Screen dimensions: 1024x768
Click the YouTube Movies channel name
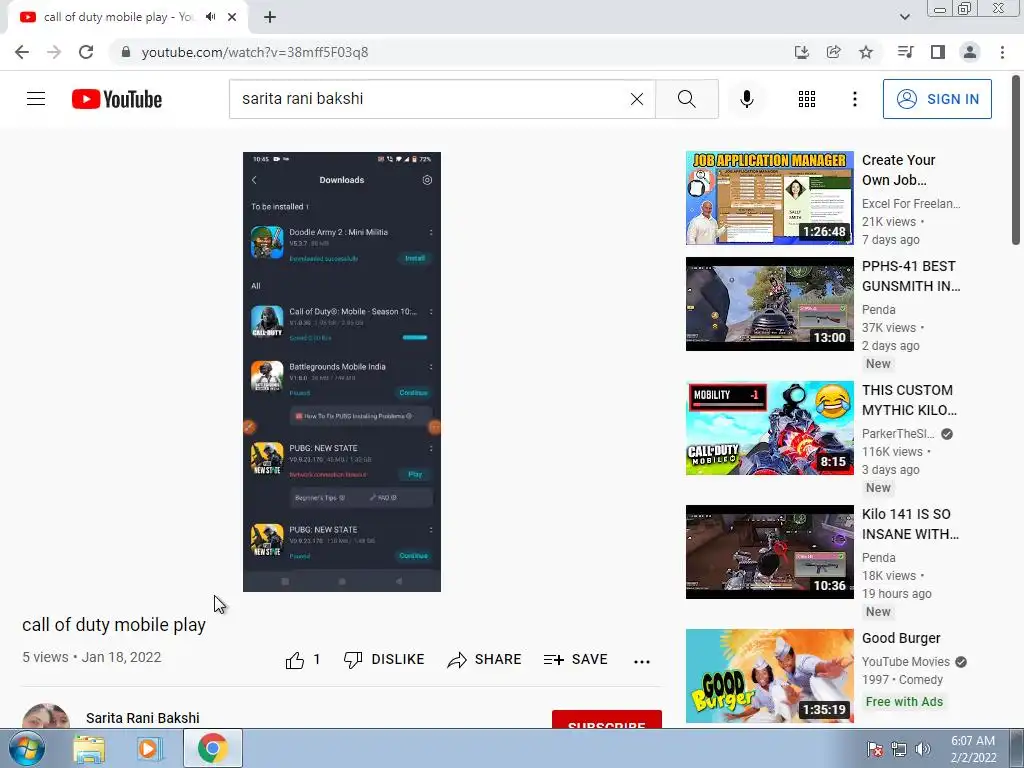906,662
